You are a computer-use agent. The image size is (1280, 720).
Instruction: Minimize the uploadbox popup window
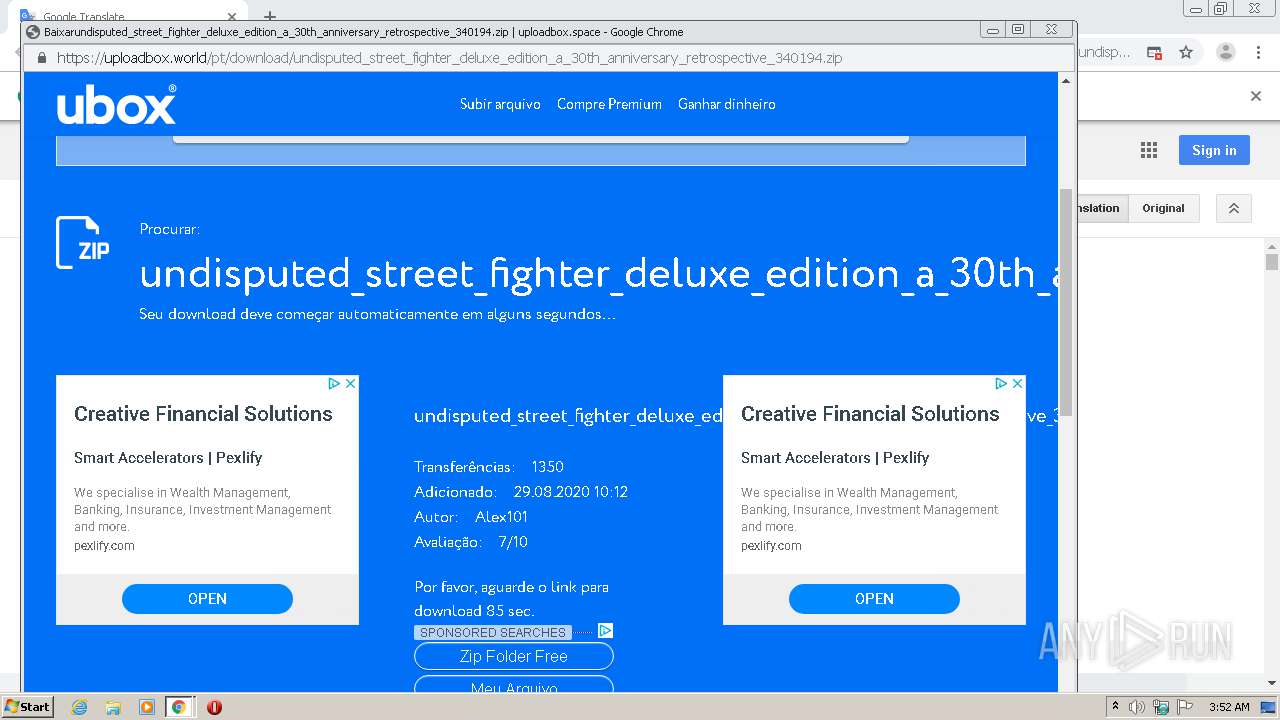pos(992,30)
